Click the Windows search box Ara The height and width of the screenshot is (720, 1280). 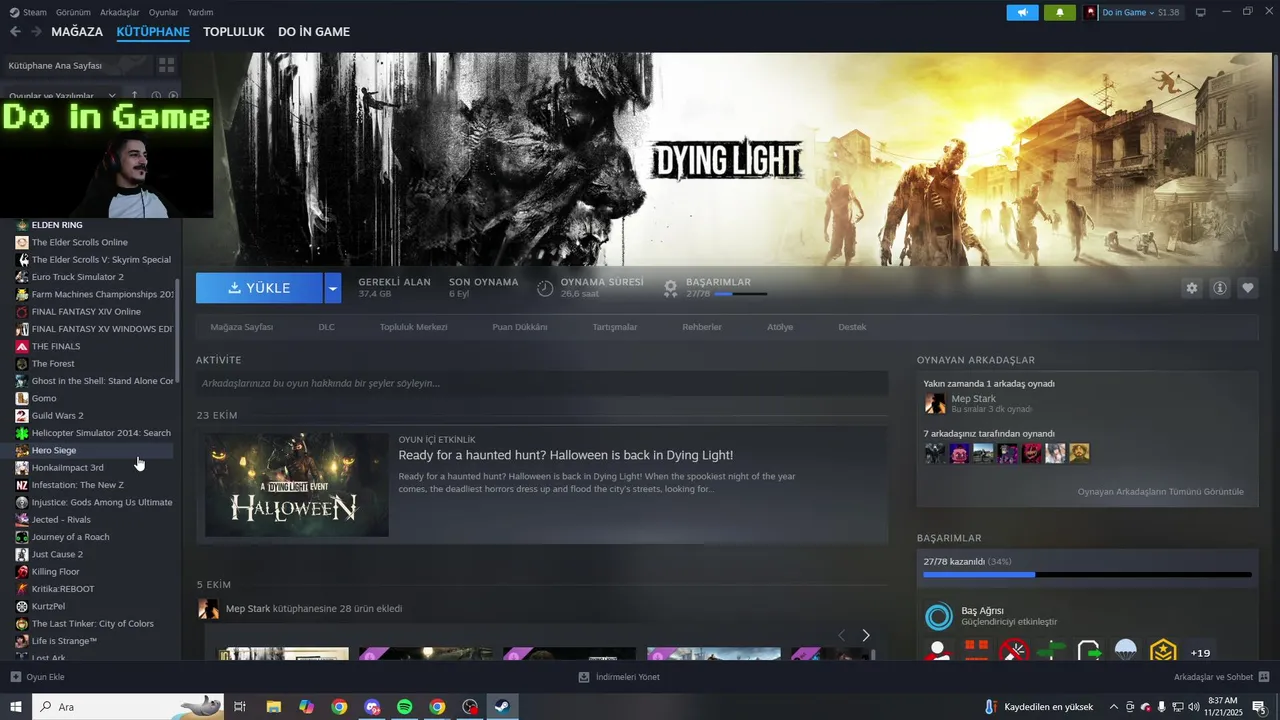(x=128, y=707)
